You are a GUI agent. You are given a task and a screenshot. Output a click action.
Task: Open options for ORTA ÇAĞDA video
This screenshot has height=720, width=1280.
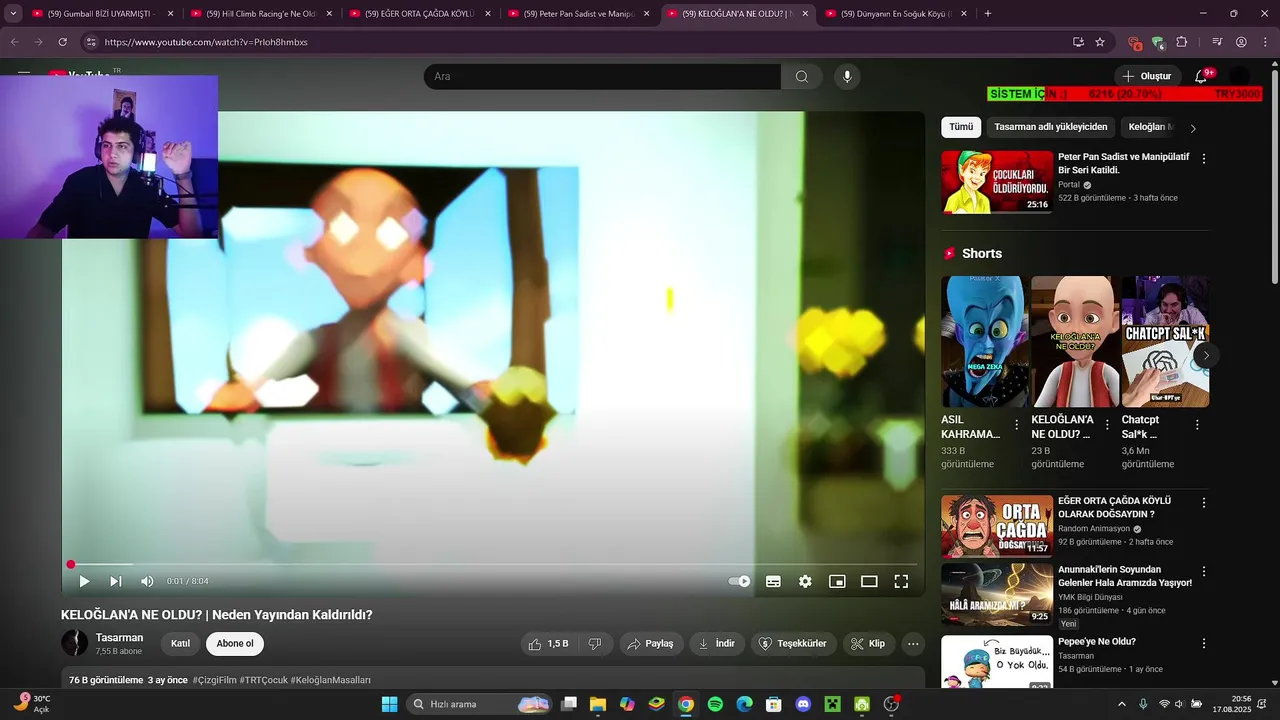pyautogui.click(x=1204, y=503)
